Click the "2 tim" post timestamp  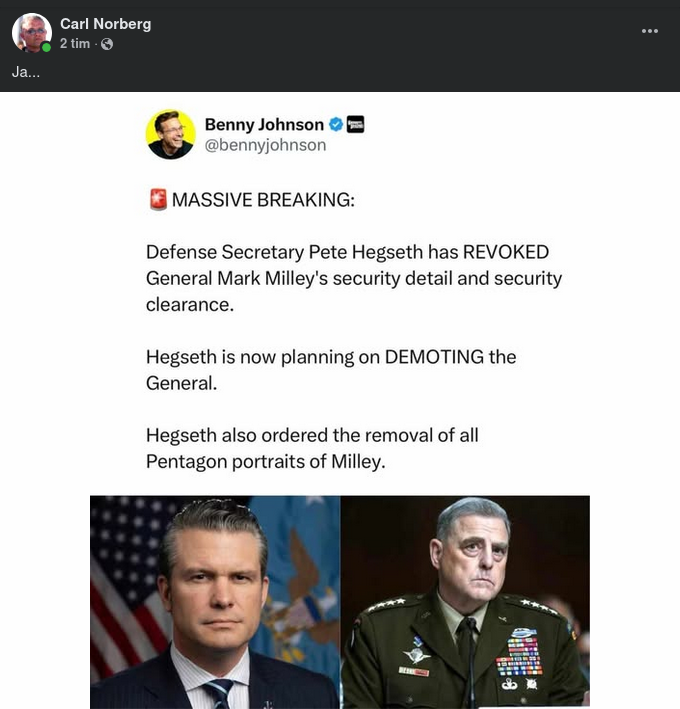pos(75,44)
